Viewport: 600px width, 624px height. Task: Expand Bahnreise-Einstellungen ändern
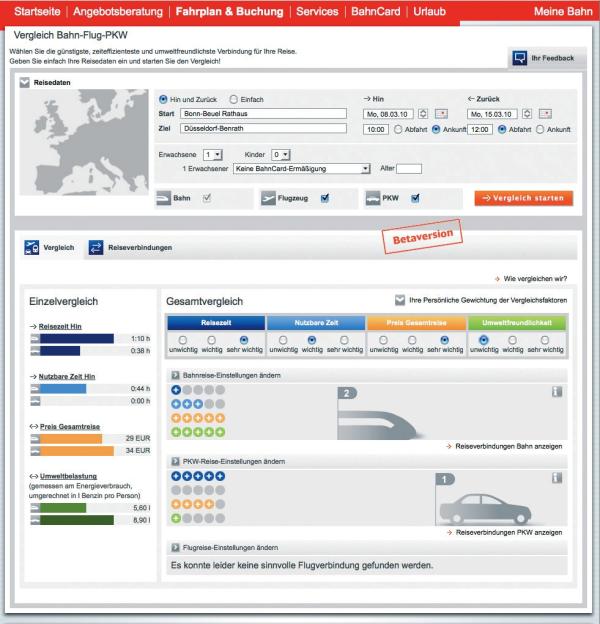click(175, 375)
